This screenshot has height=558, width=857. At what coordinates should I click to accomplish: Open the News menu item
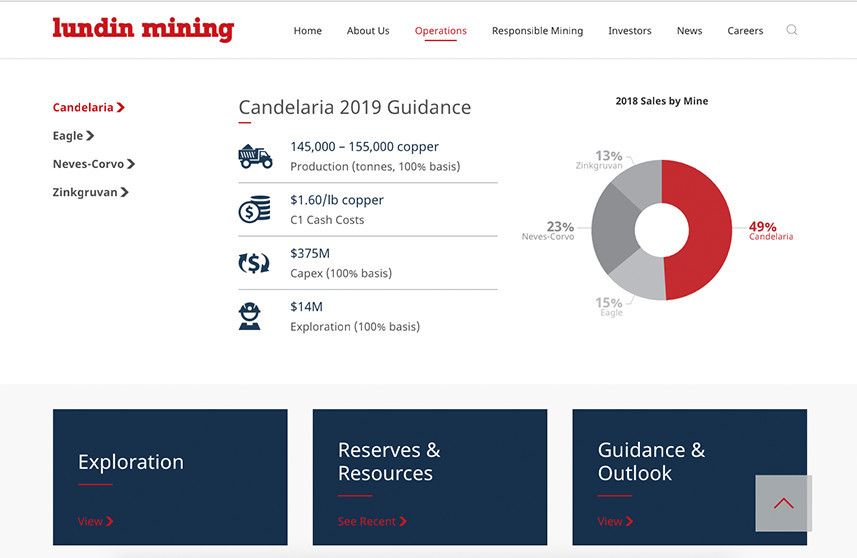click(x=689, y=31)
